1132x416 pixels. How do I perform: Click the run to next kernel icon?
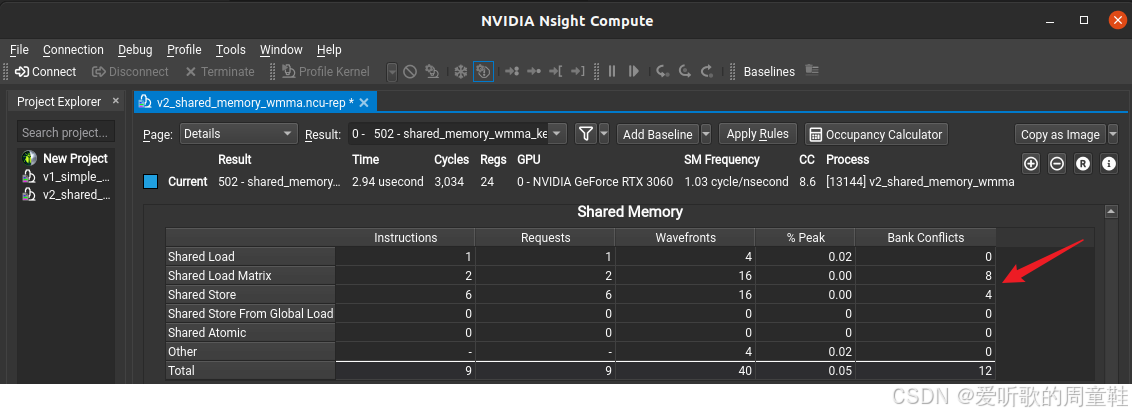[x=512, y=72]
